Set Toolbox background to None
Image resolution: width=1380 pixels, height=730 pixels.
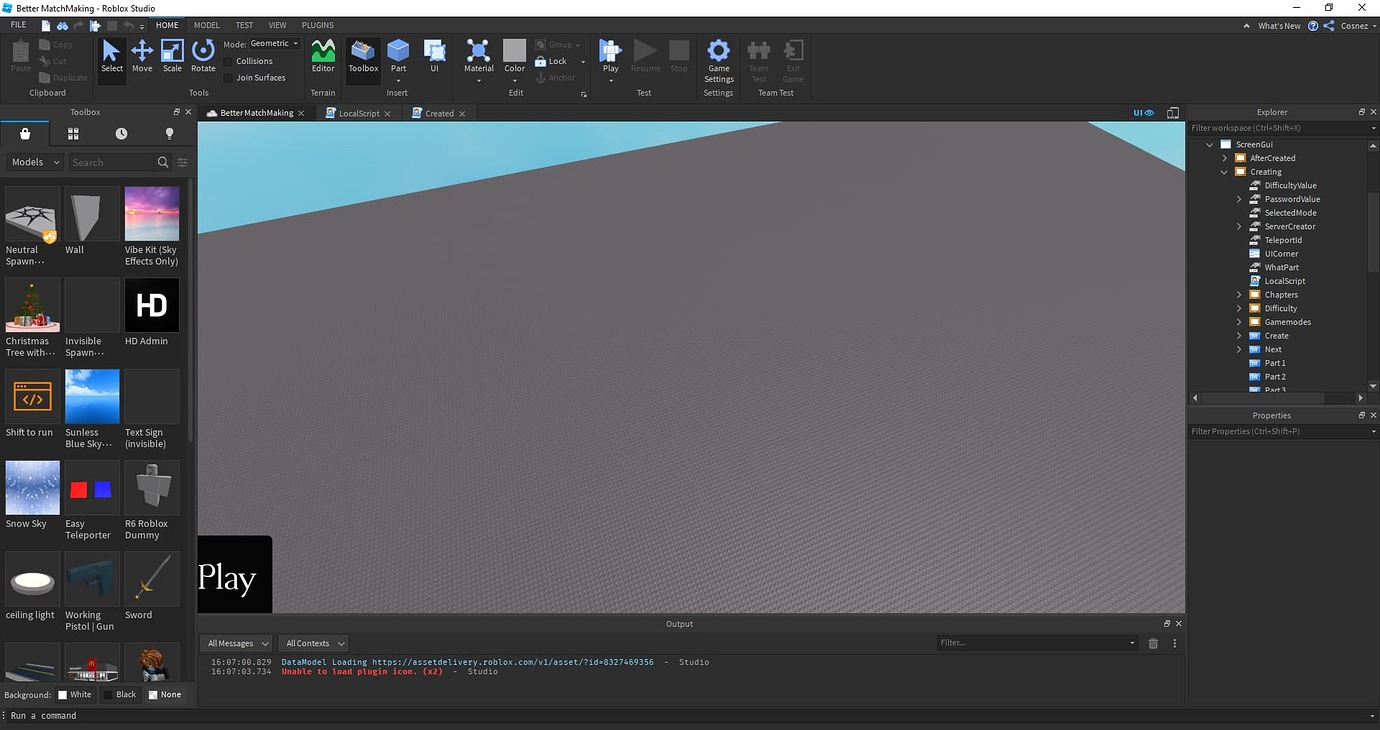coord(165,694)
